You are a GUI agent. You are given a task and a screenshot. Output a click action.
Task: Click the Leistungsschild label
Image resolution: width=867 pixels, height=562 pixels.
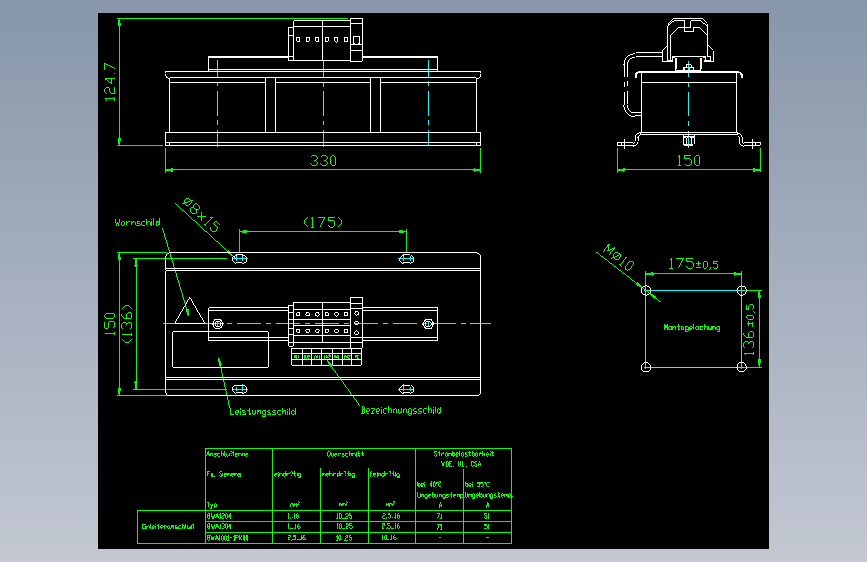[x=263, y=412]
